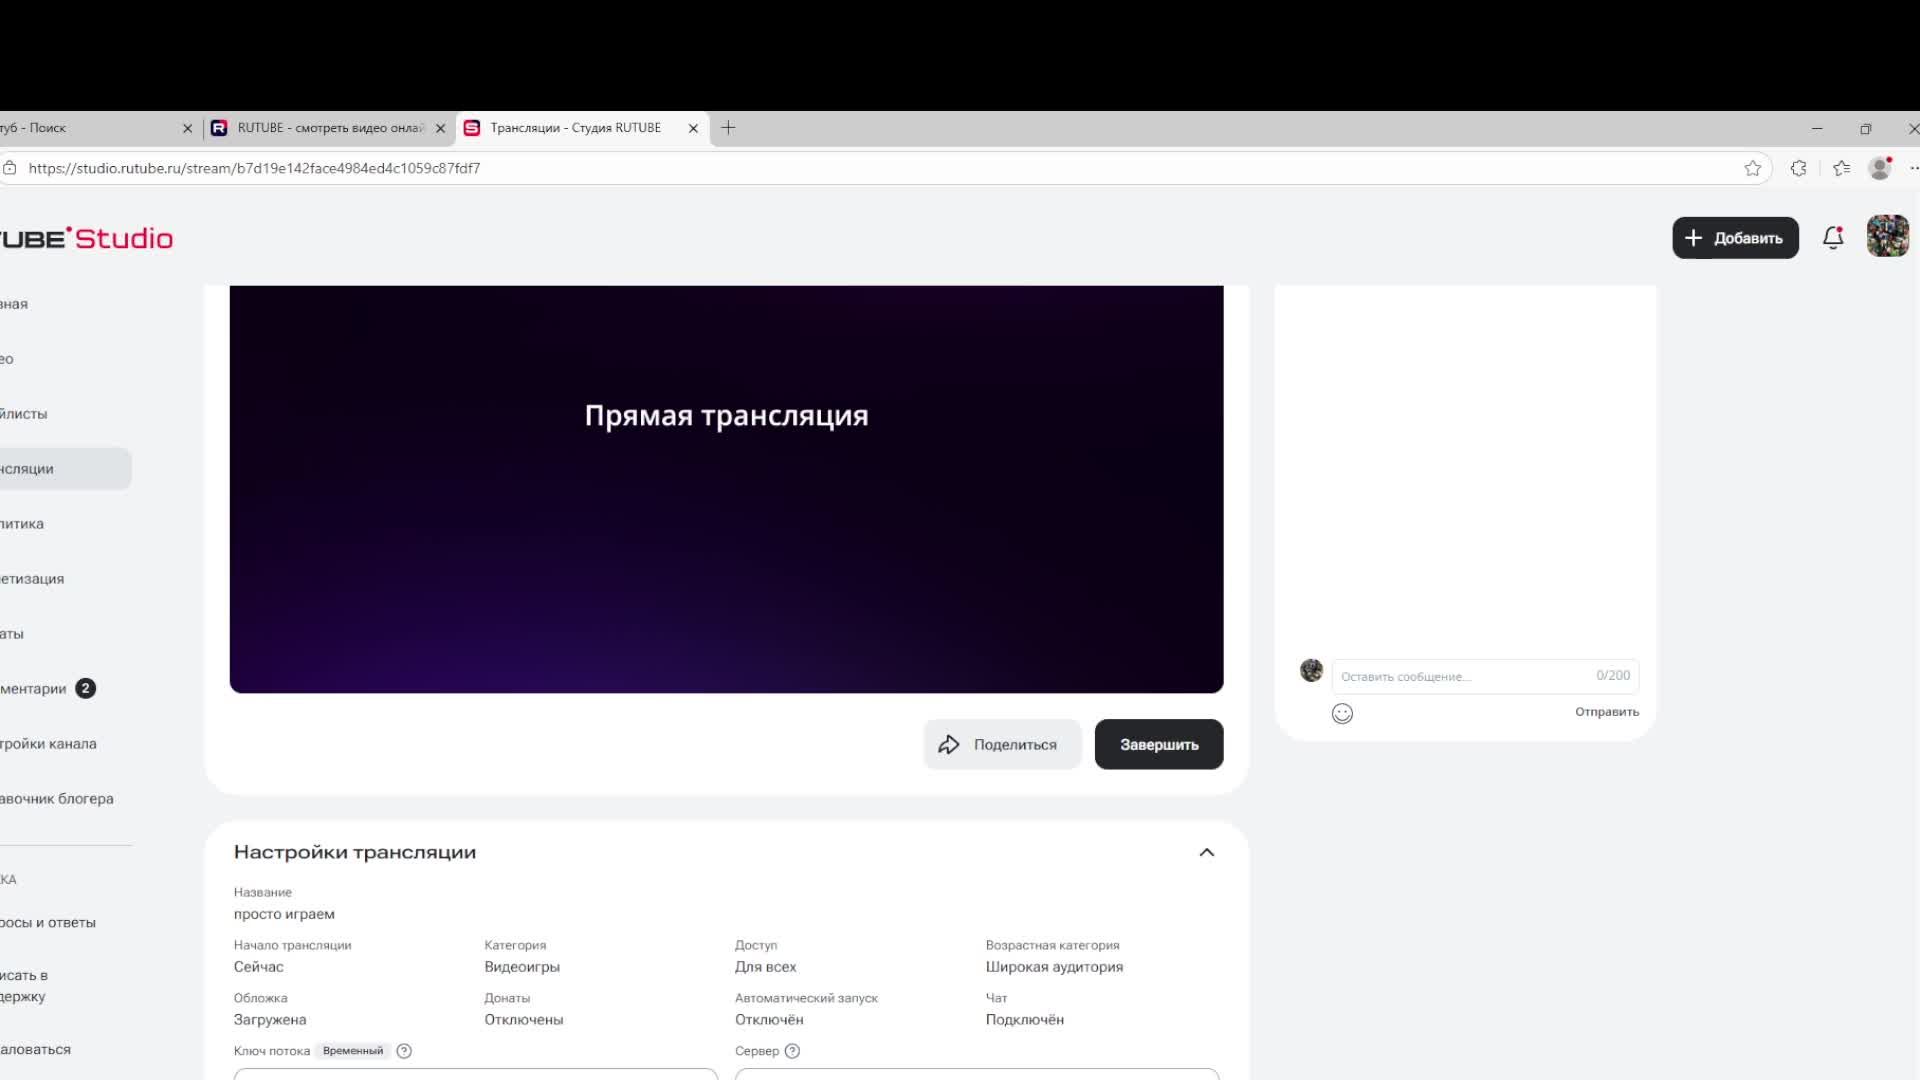
Task: Click the help icon next to Сервер
Action: pyautogui.click(x=793, y=1051)
